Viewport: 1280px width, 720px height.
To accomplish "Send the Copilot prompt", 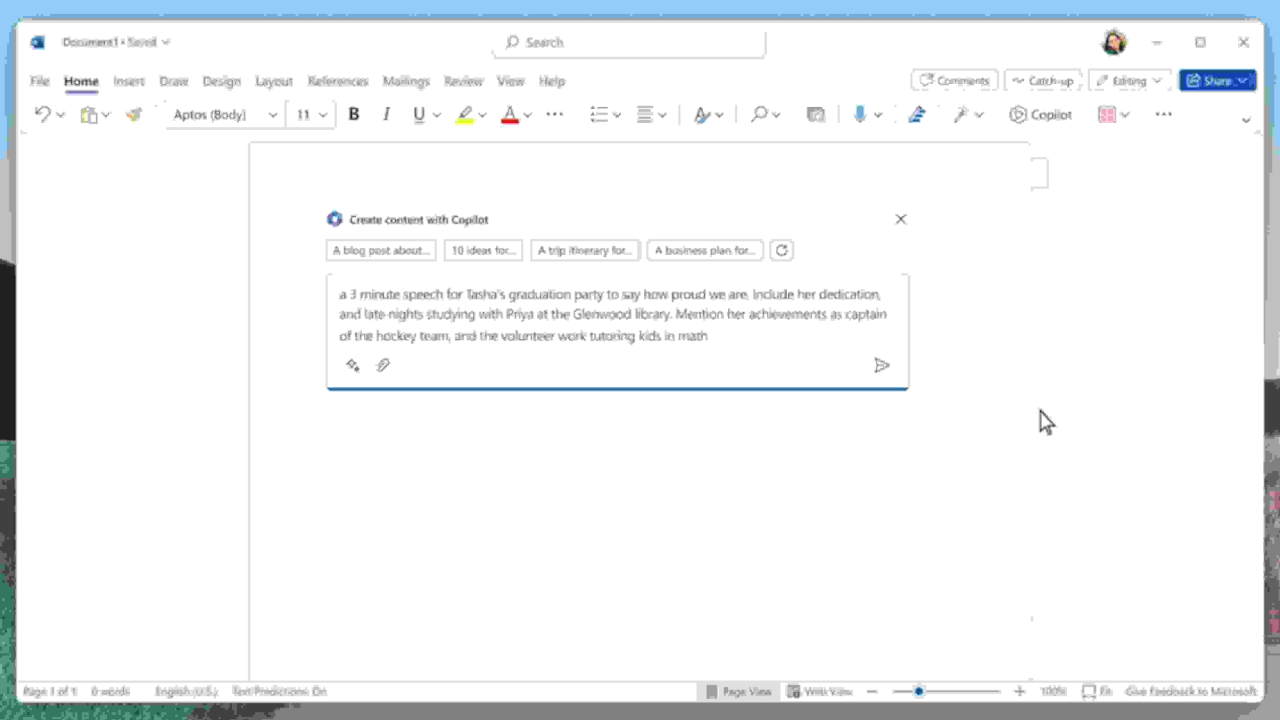I will (881, 365).
